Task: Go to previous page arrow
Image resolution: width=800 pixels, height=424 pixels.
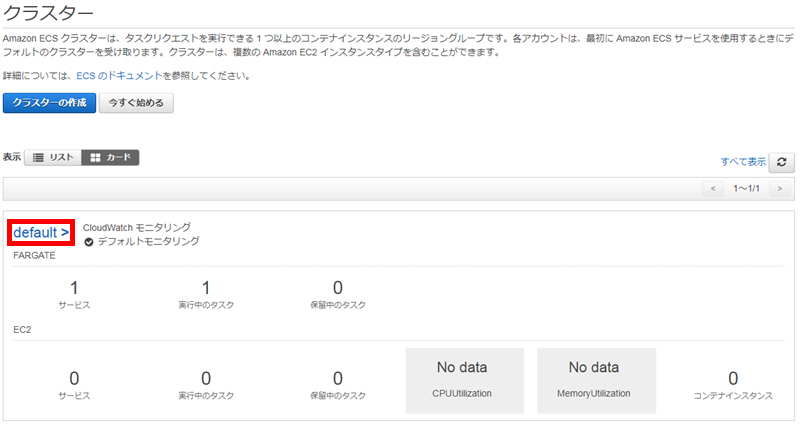Action: pos(713,188)
